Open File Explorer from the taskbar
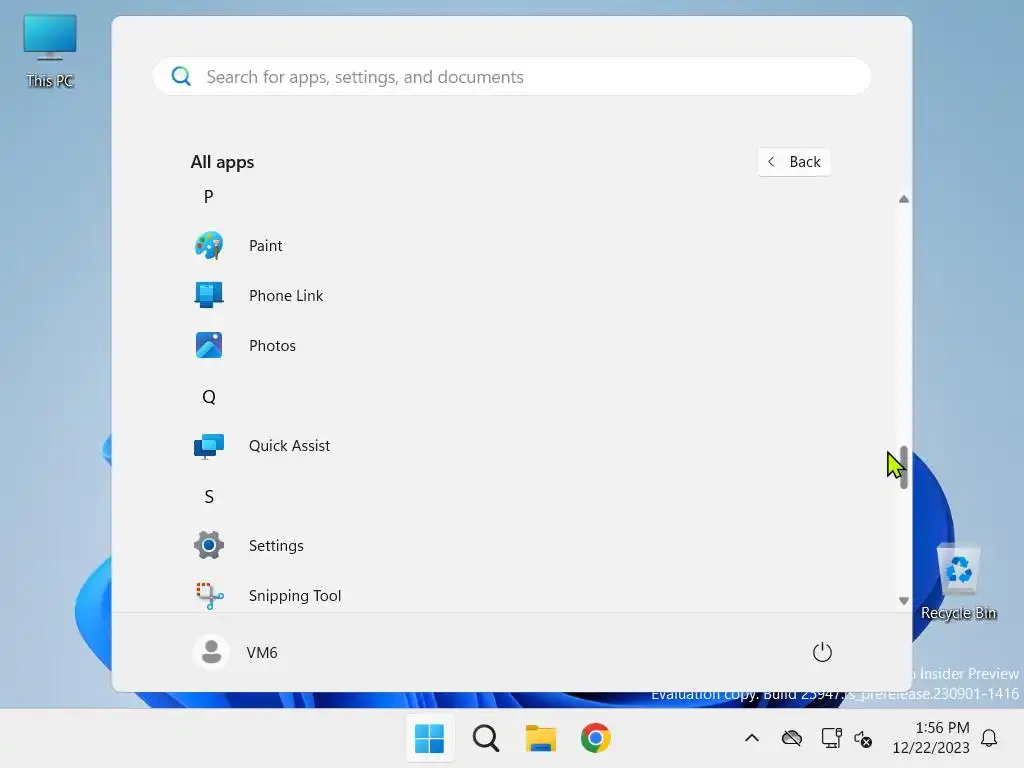Screen dimensions: 1024x768 tap(541, 738)
